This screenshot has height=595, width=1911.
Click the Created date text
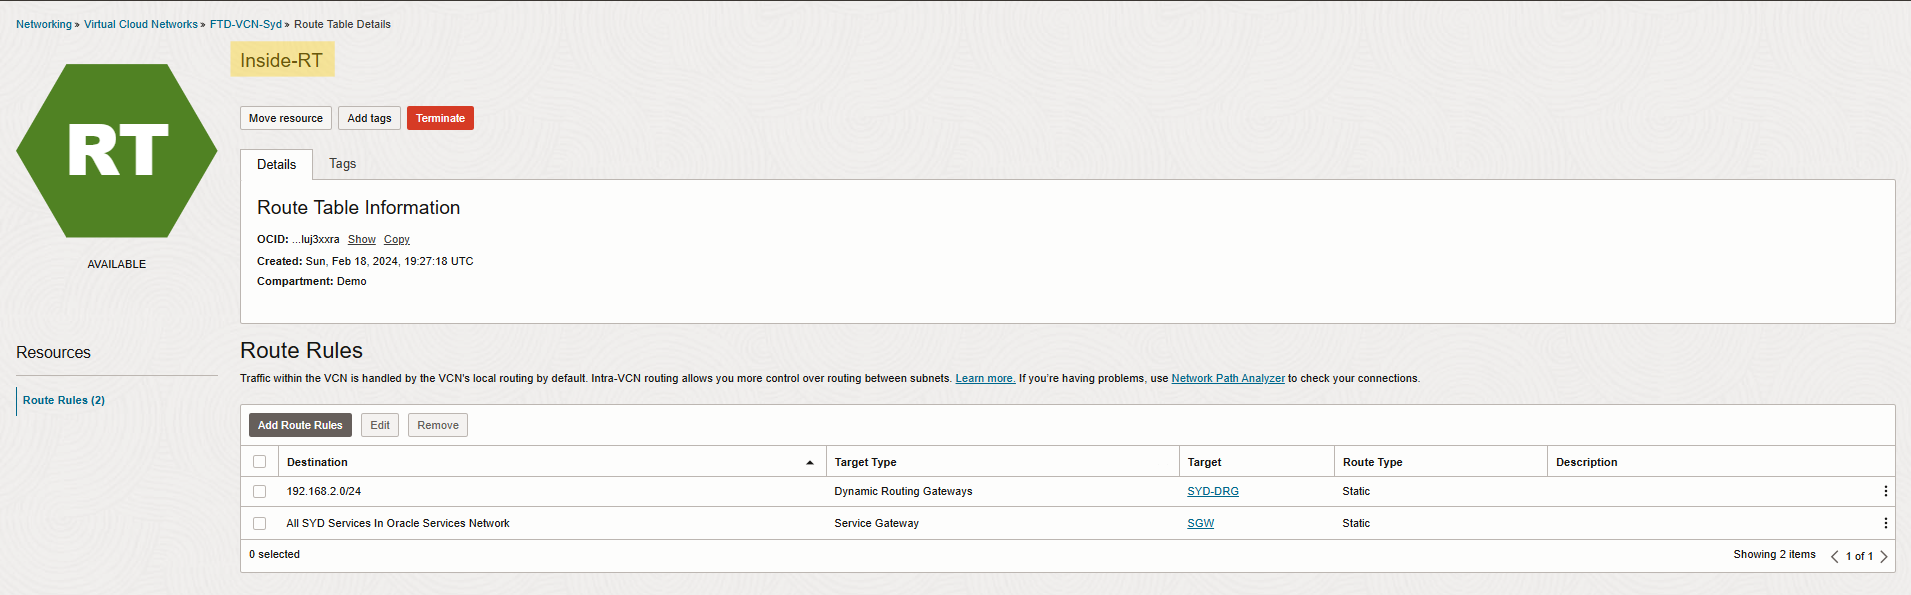365,261
